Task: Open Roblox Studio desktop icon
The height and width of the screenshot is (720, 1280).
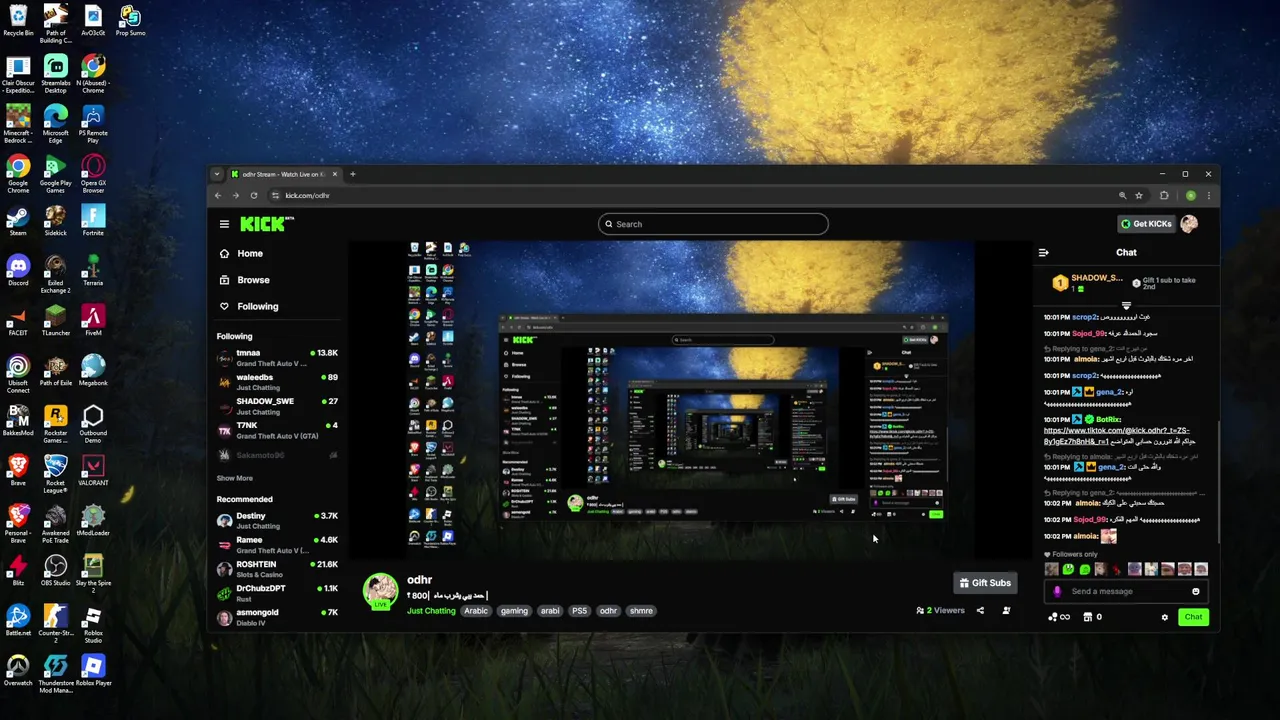Action: tap(93, 623)
